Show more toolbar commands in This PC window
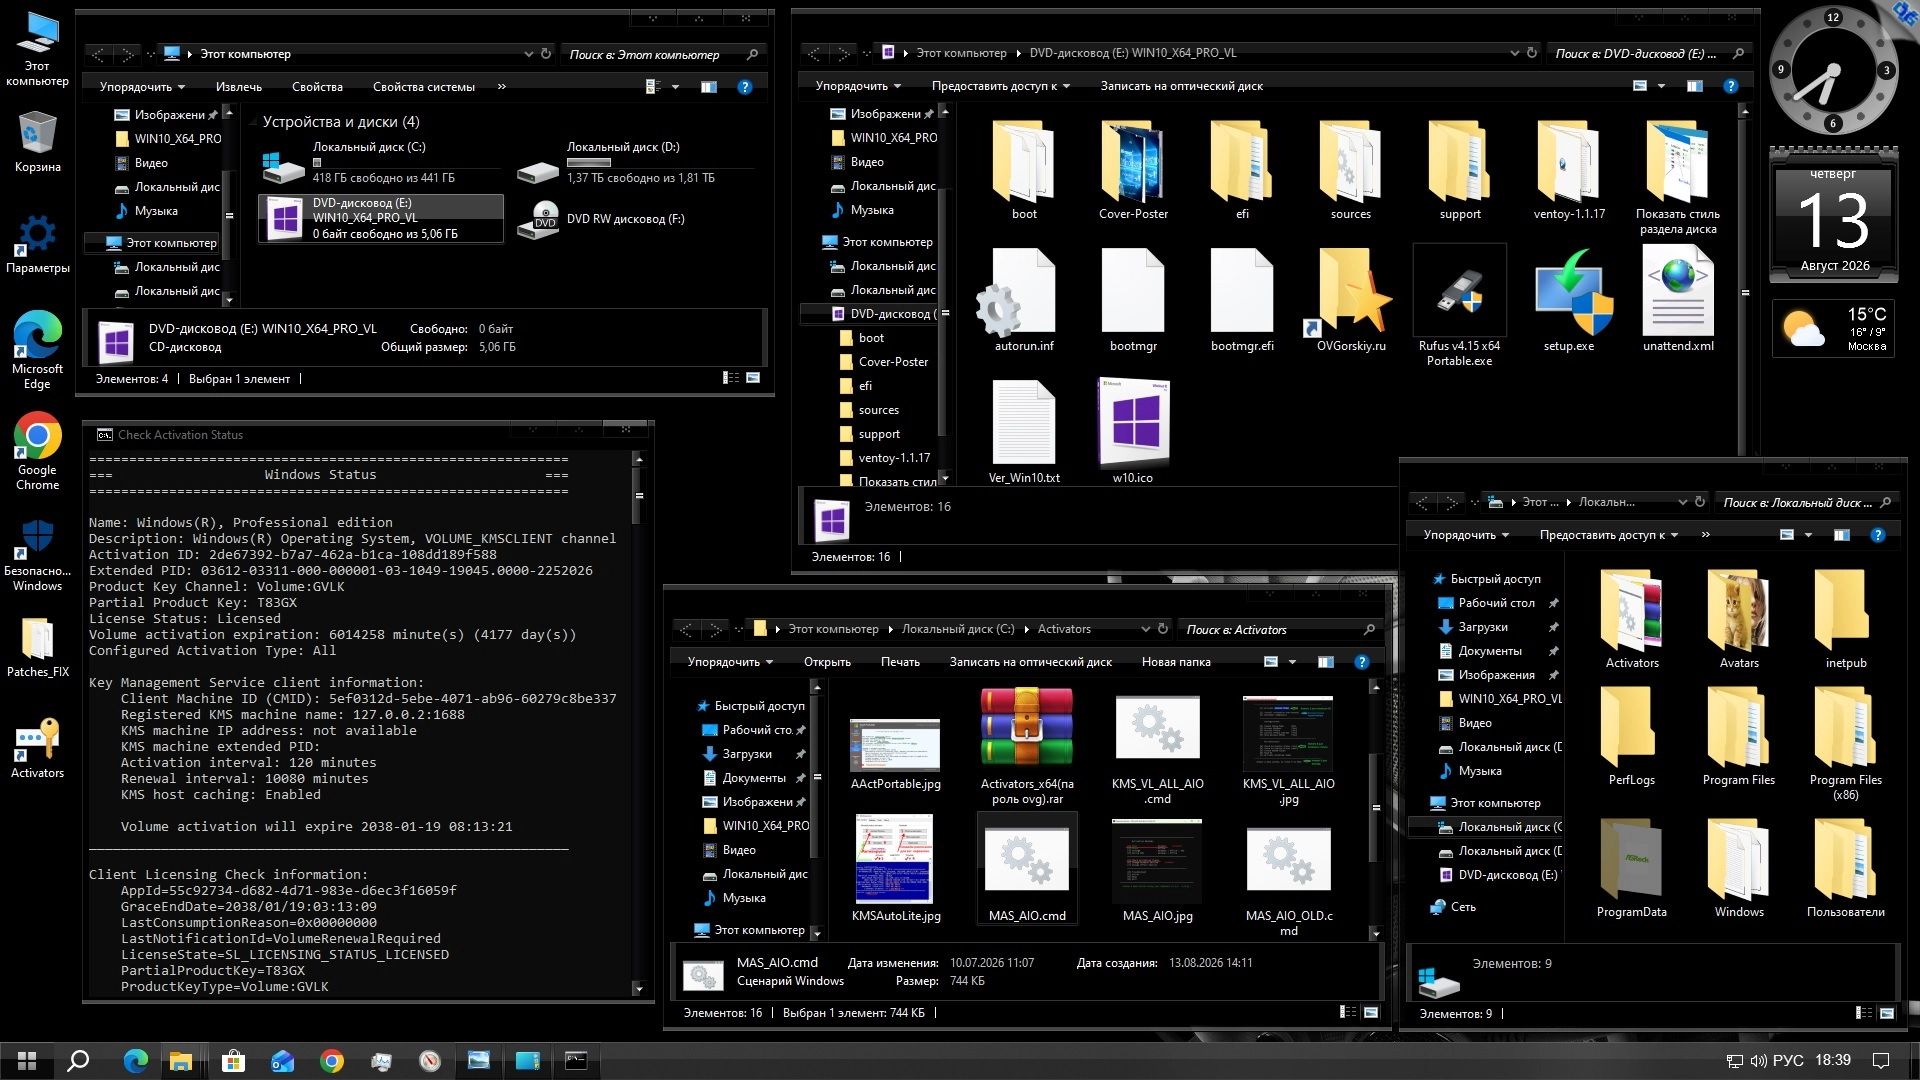The image size is (1920, 1080). (x=501, y=87)
